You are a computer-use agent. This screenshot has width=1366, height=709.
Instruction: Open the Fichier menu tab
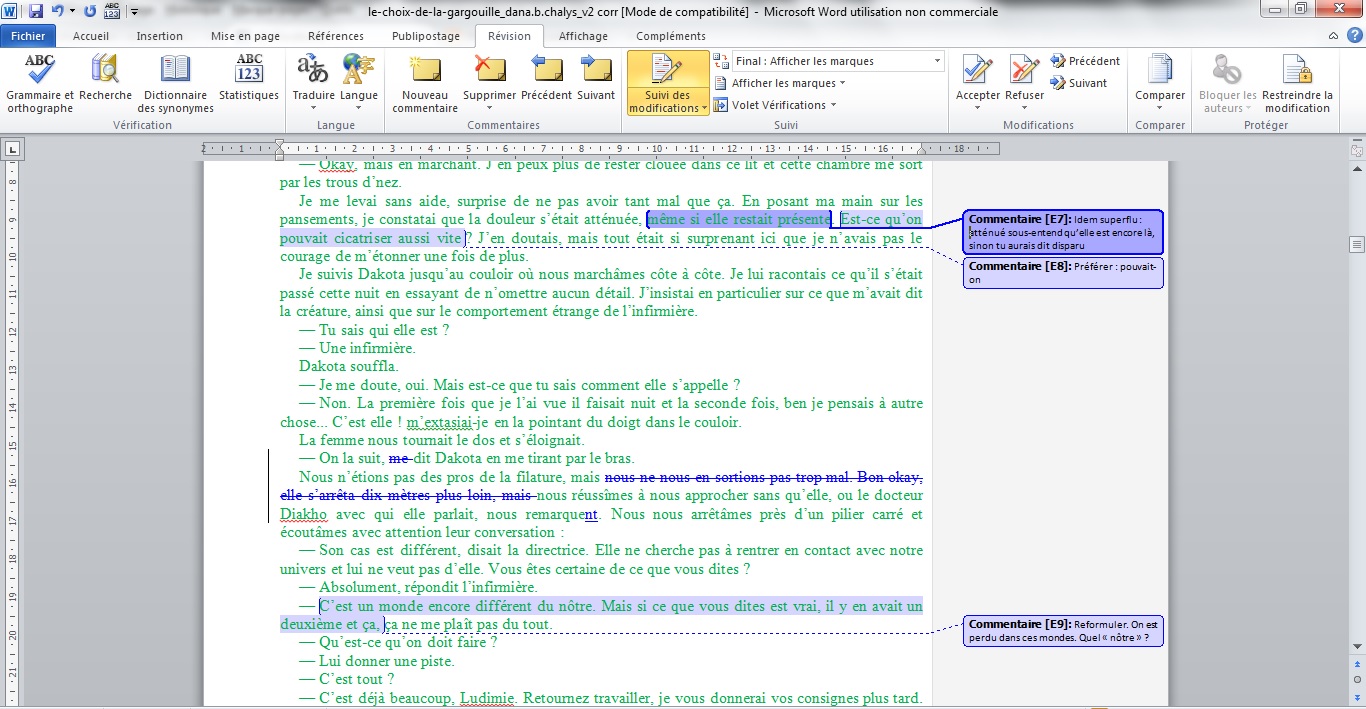(x=28, y=36)
